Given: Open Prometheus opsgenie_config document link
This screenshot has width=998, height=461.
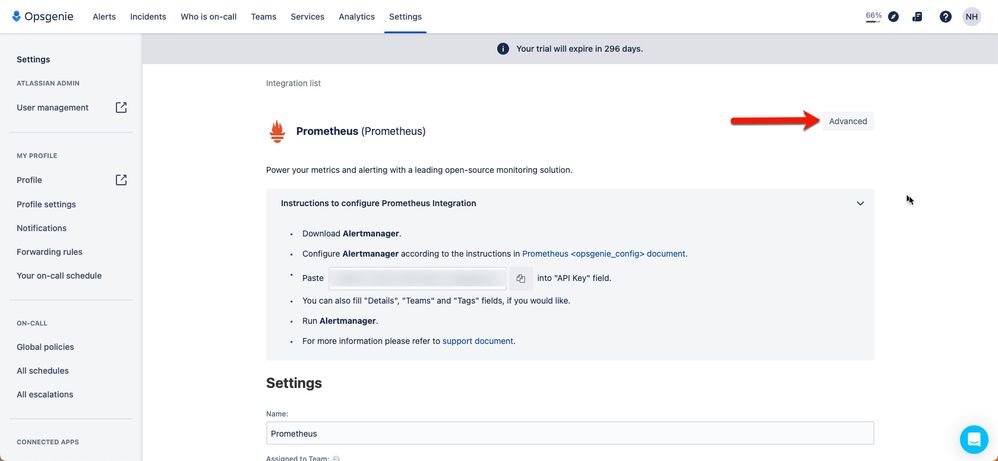Looking at the screenshot, I should (604, 253).
